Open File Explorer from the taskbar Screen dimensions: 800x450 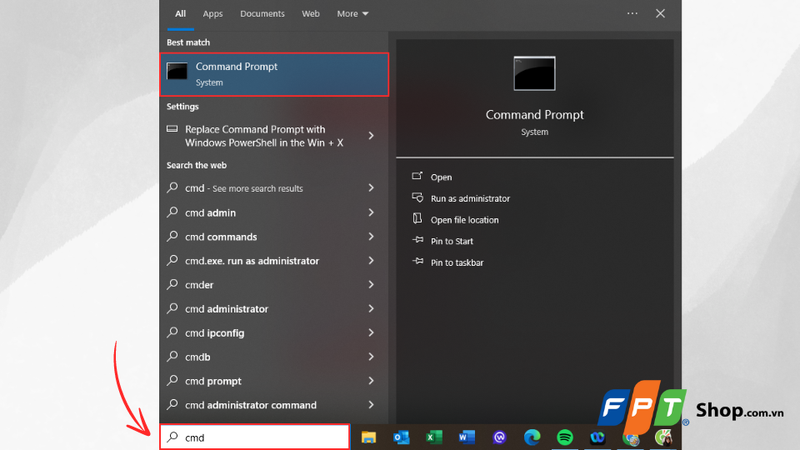[369, 437]
